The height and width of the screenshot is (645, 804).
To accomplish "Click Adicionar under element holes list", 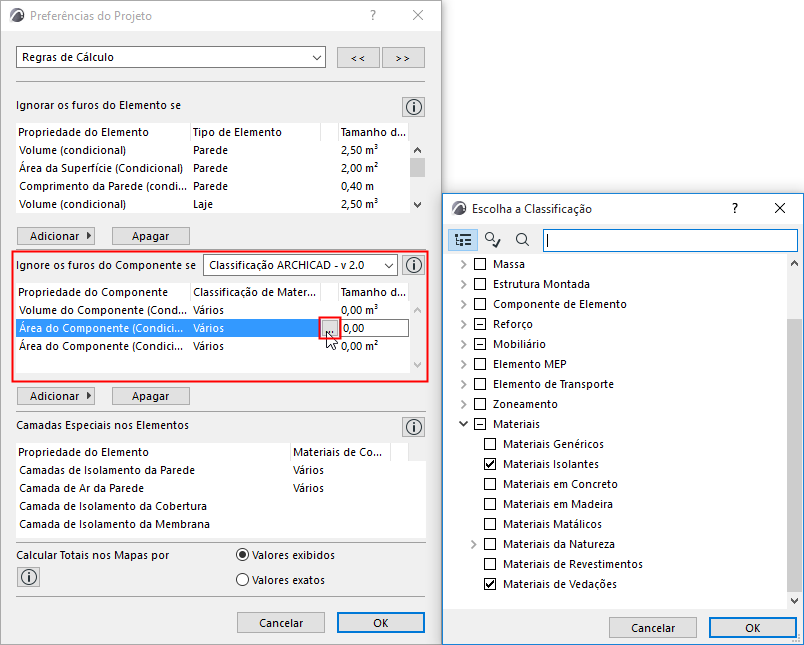I will click(56, 236).
